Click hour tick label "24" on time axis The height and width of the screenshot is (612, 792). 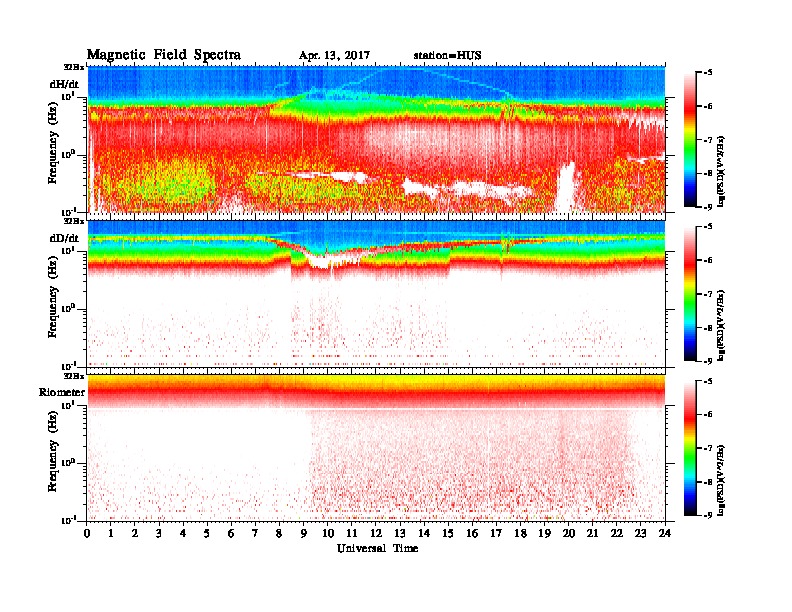pos(665,534)
